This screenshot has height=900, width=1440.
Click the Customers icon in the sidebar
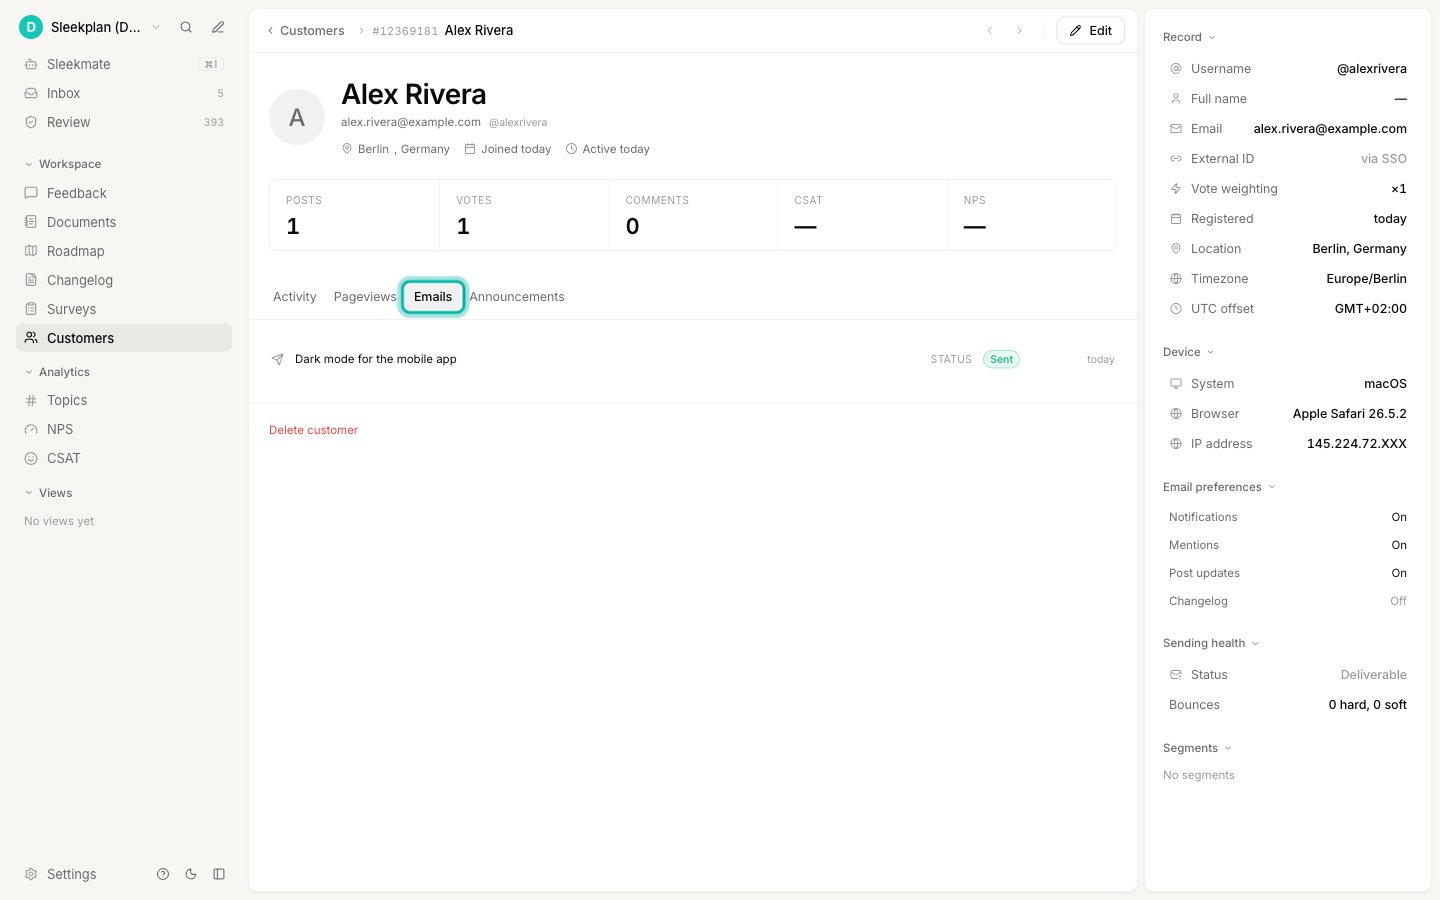(x=31, y=338)
